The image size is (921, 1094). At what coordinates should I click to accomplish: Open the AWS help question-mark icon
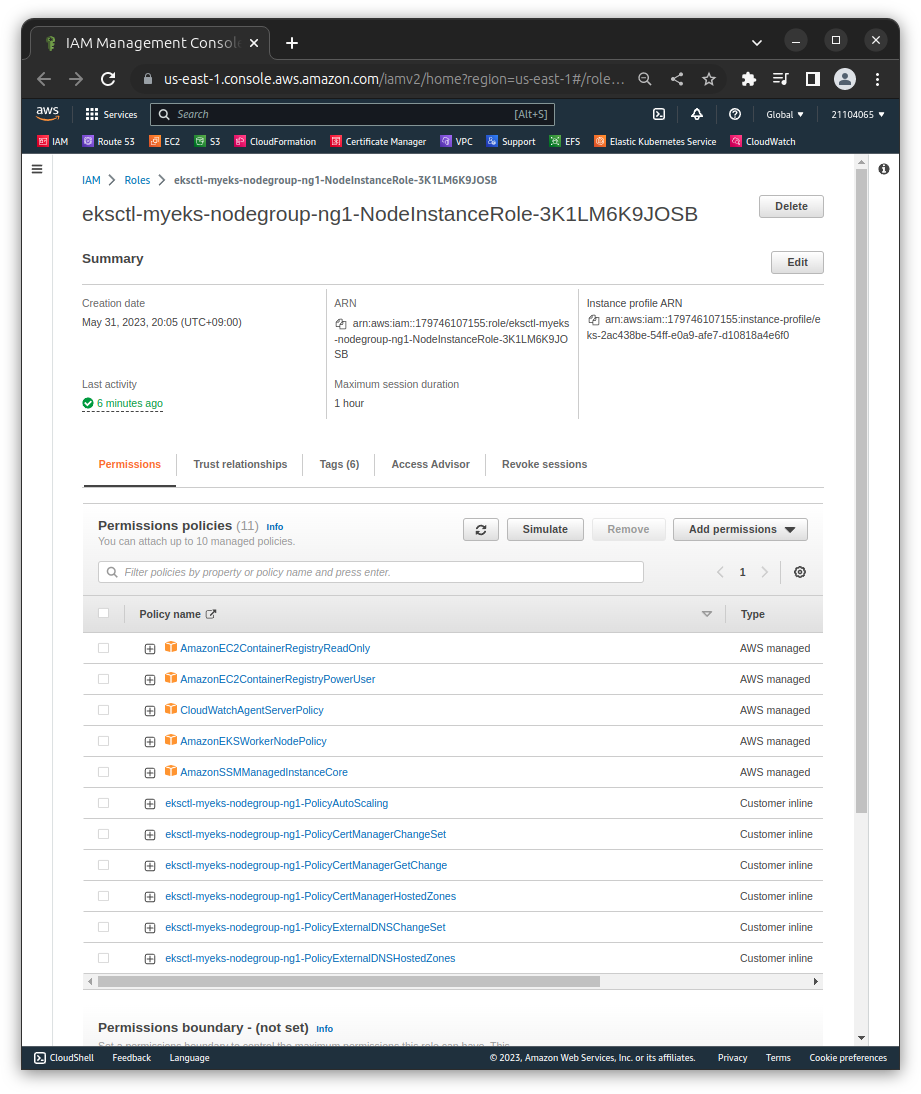pyautogui.click(x=735, y=114)
